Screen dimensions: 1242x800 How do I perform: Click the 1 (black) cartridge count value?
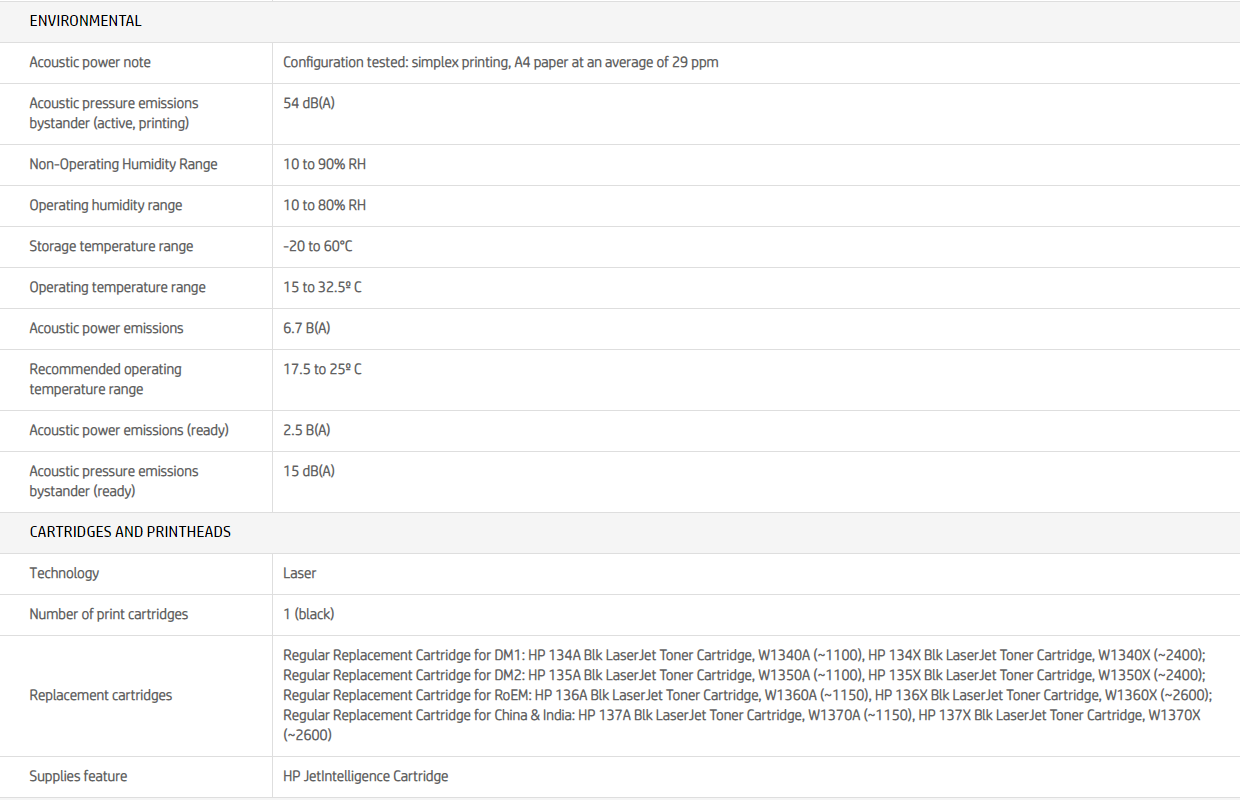click(308, 614)
